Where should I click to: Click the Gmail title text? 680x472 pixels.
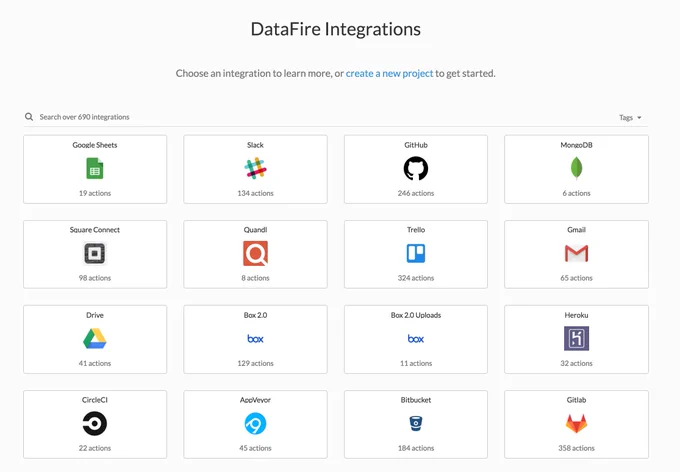click(576, 230)
